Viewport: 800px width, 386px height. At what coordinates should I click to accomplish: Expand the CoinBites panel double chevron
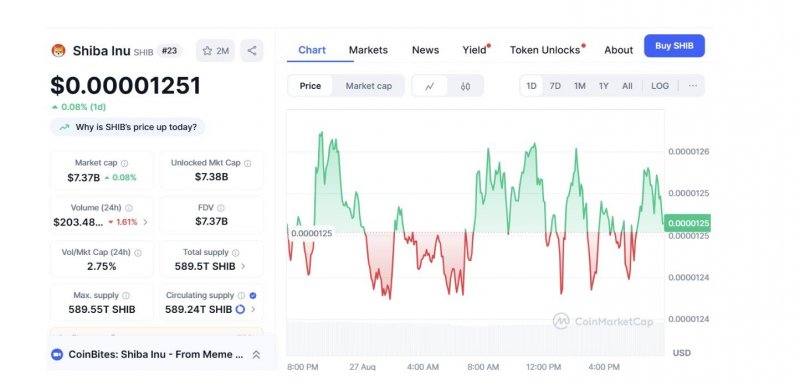(x=256, y=354)
